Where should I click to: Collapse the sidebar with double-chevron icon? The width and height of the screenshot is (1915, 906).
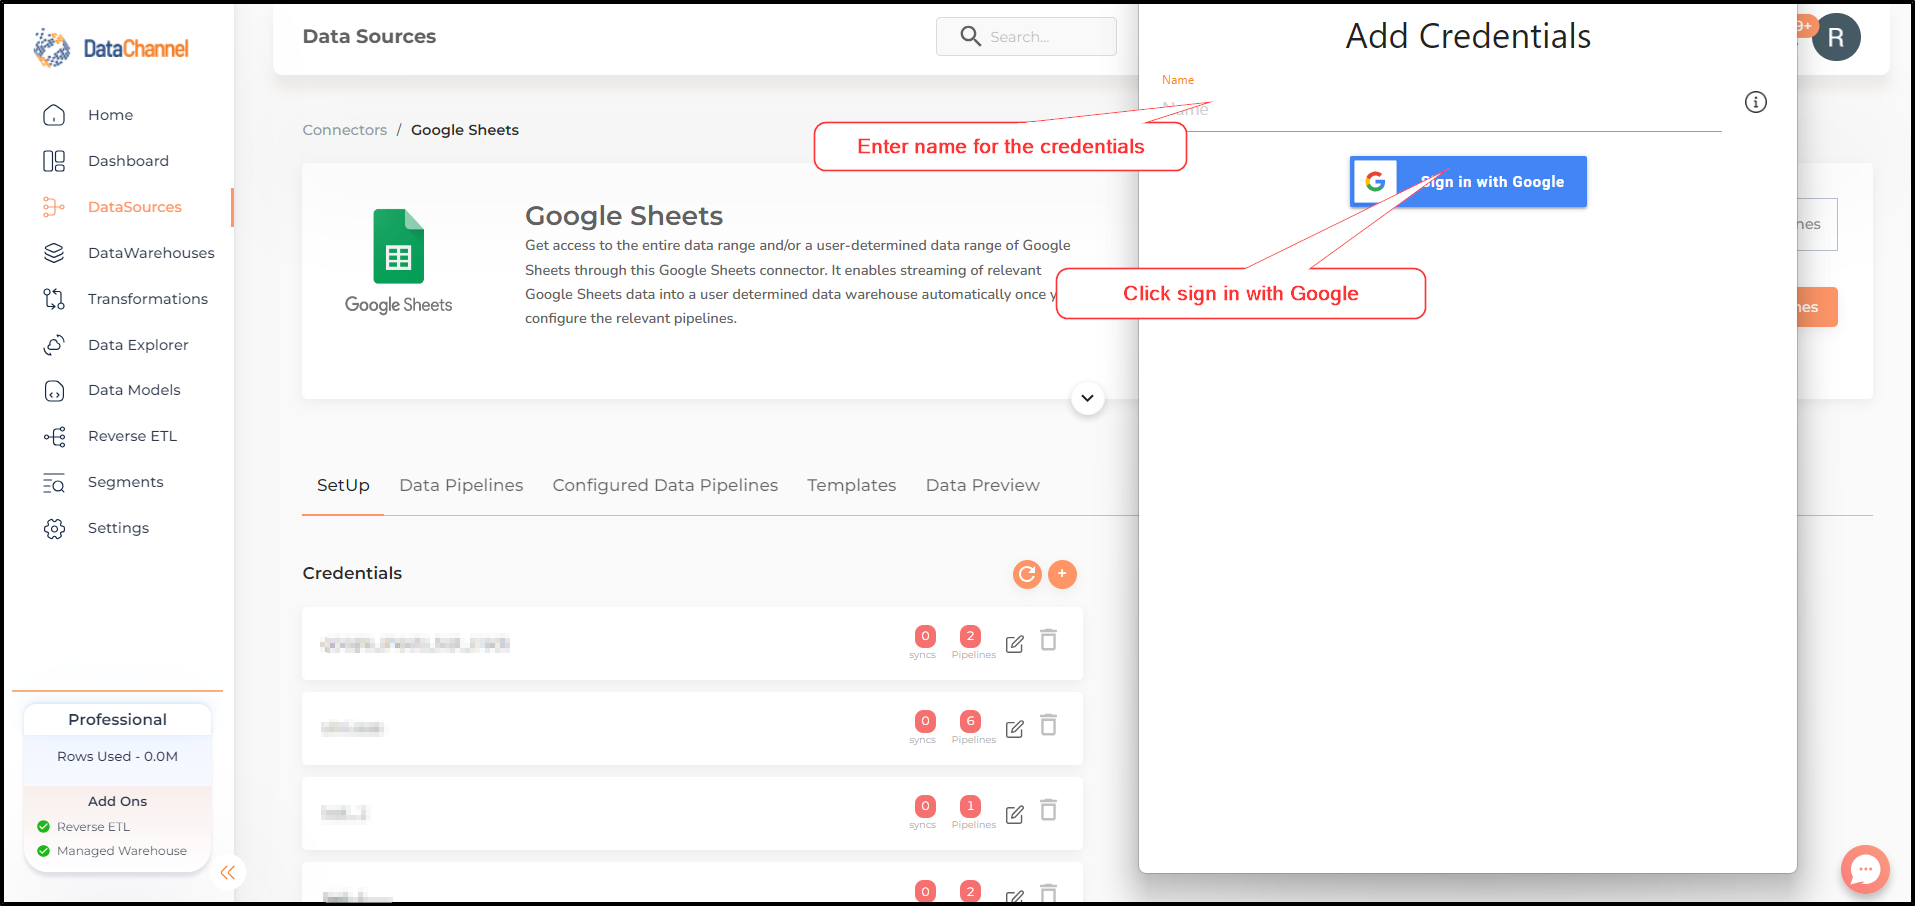(228, 873)
